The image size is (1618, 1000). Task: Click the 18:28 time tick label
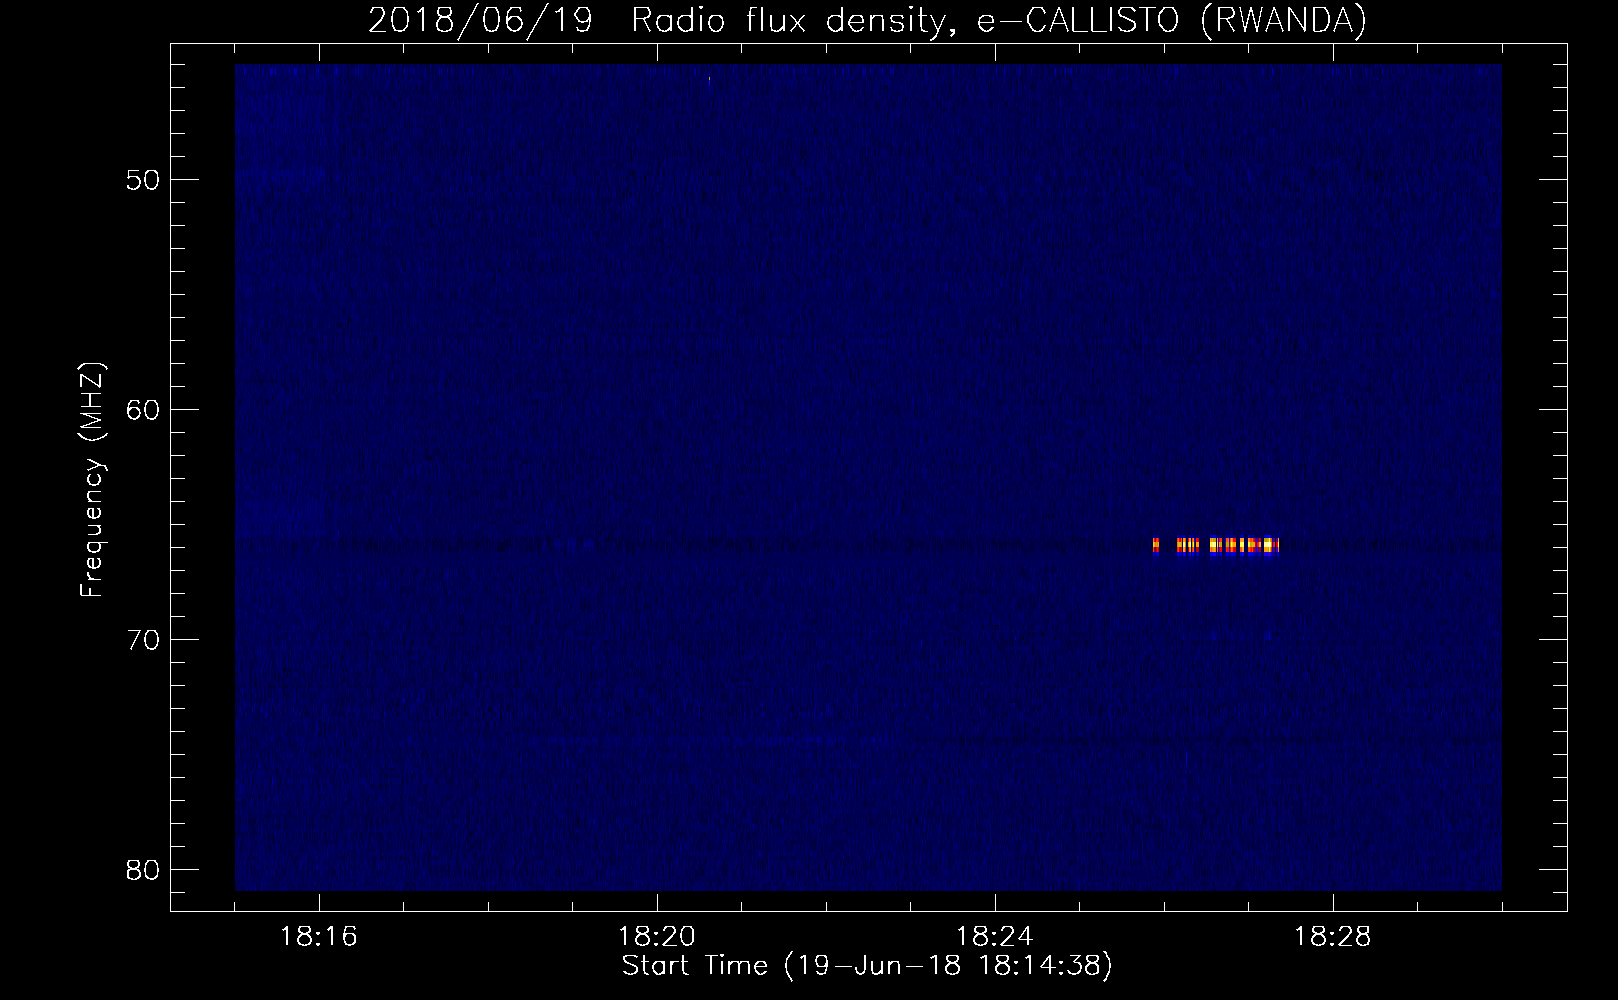[x=1333, y=937]
